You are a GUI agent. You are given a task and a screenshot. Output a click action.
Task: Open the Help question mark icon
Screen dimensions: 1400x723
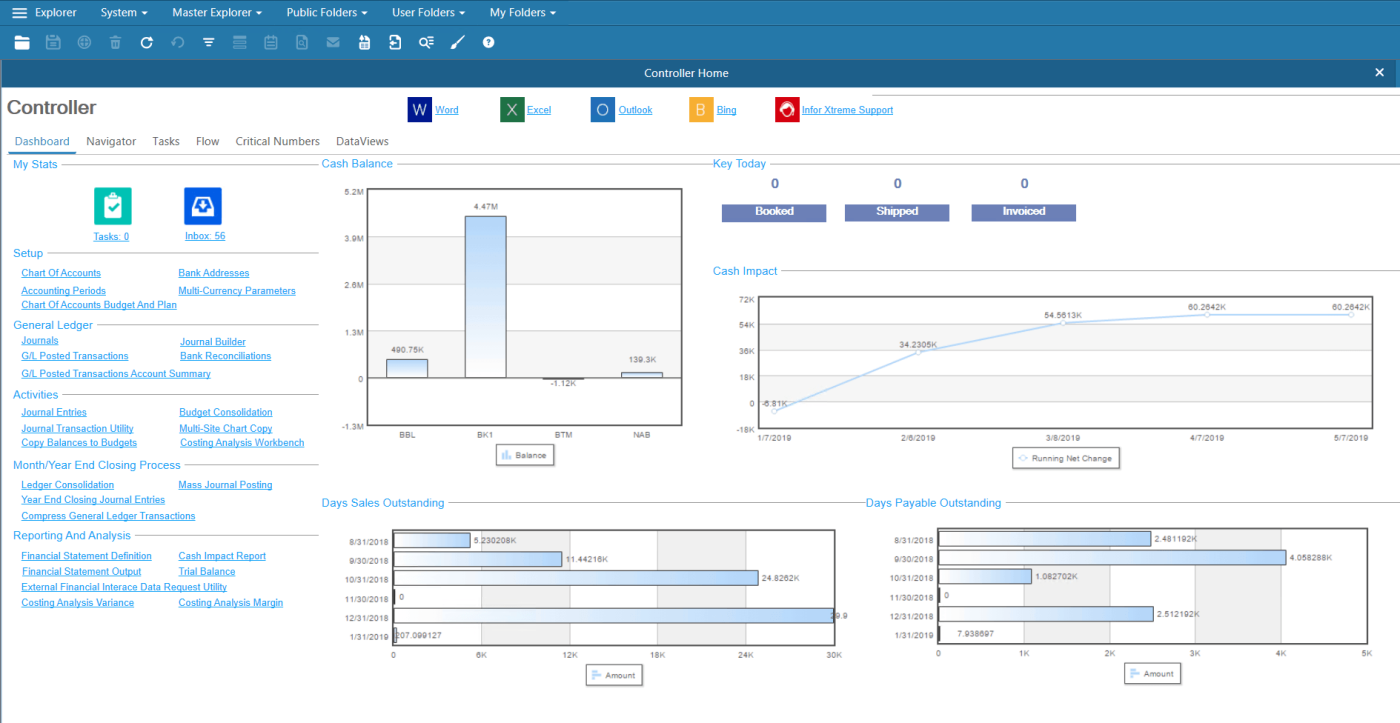pyautogui.click(x=488, y=42)
